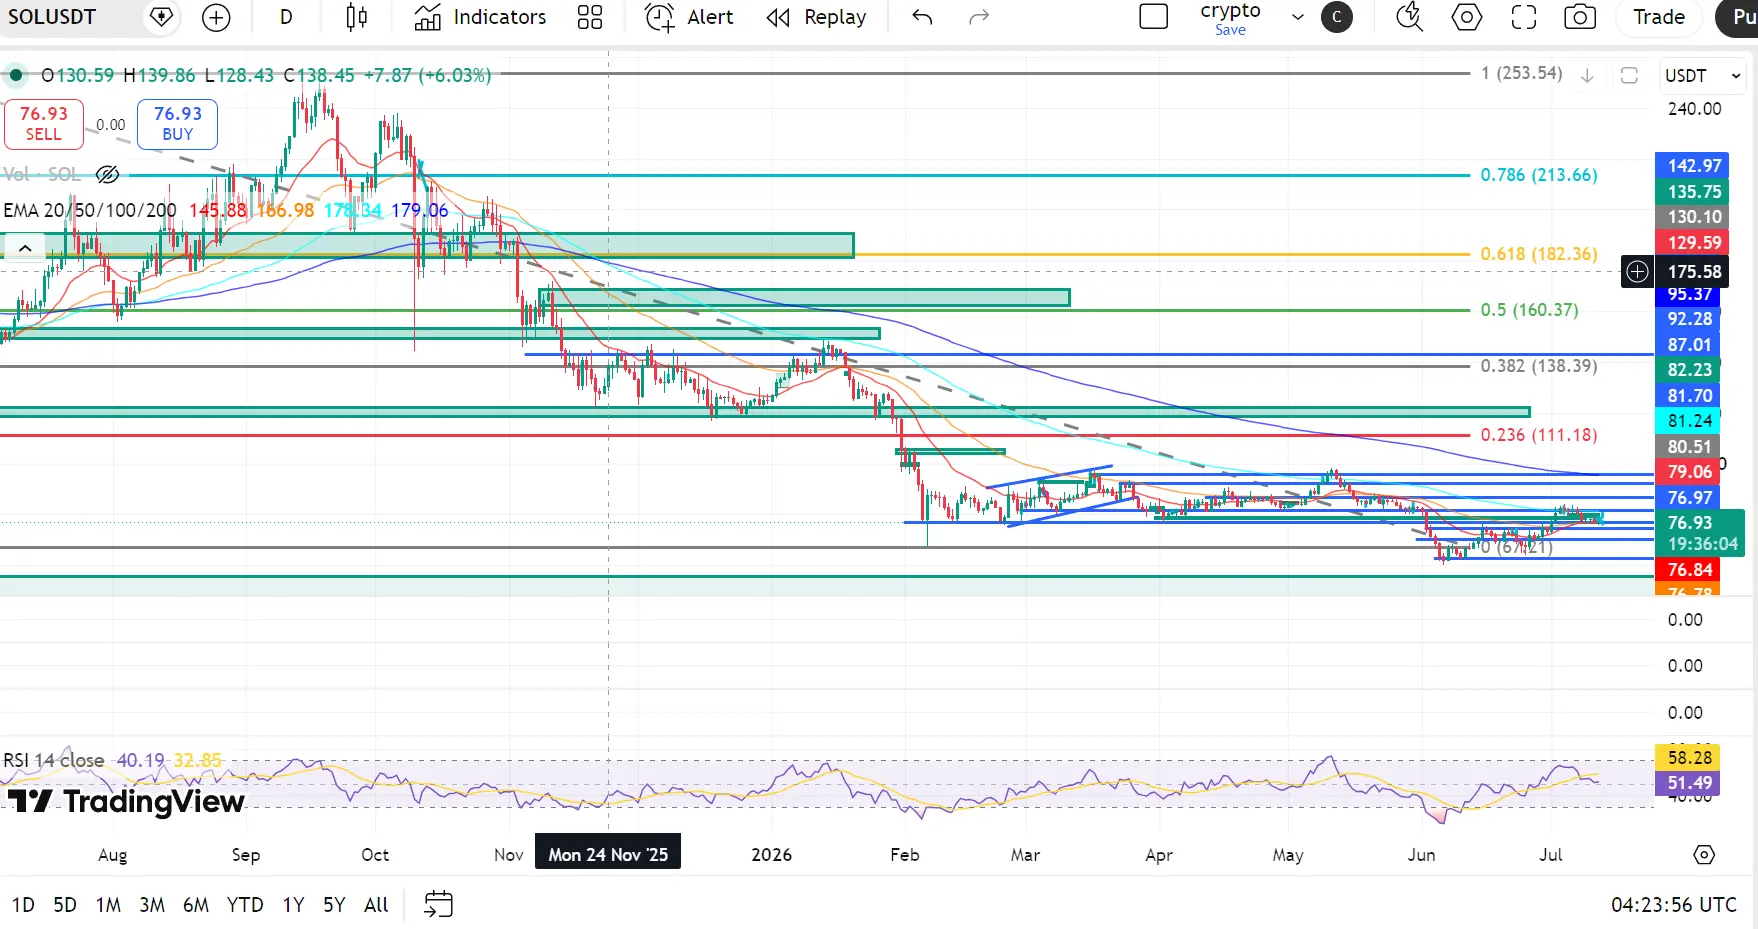
Task: Add symbol to compare using plus icon
Action: point(216,17)
